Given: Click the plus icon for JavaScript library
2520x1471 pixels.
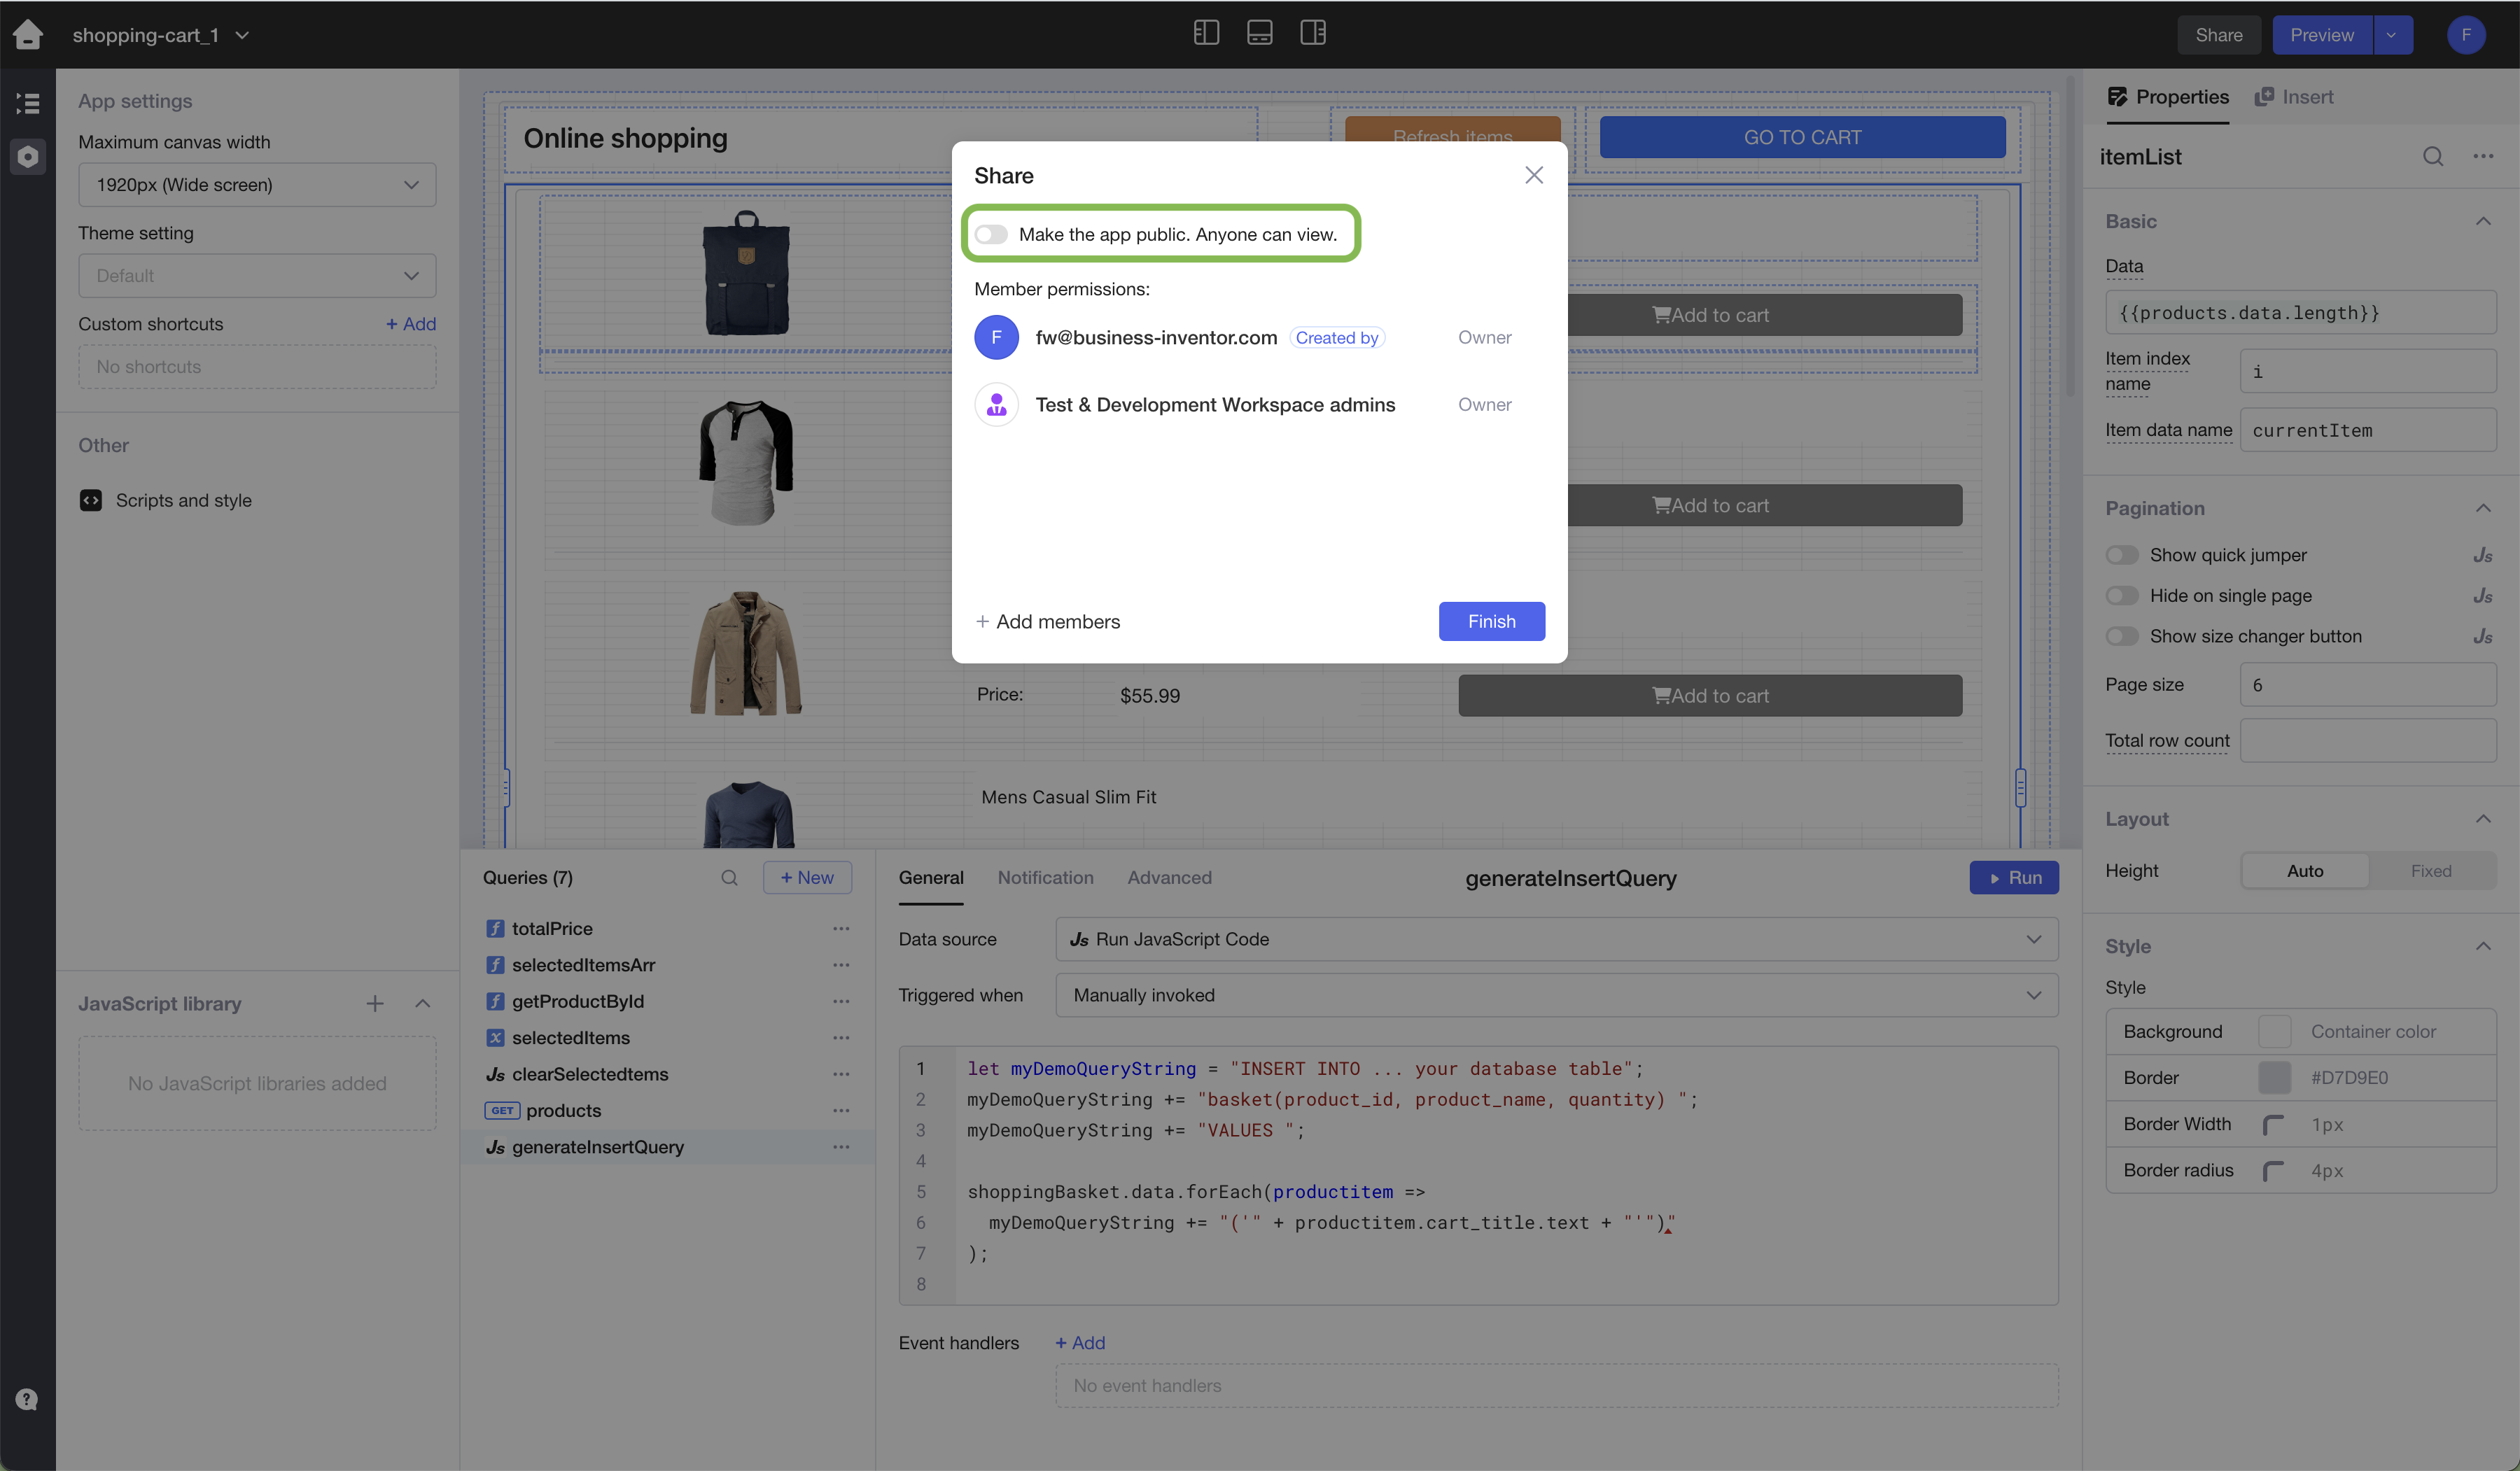Looking at the screenshot, I should coord(375,1003).
